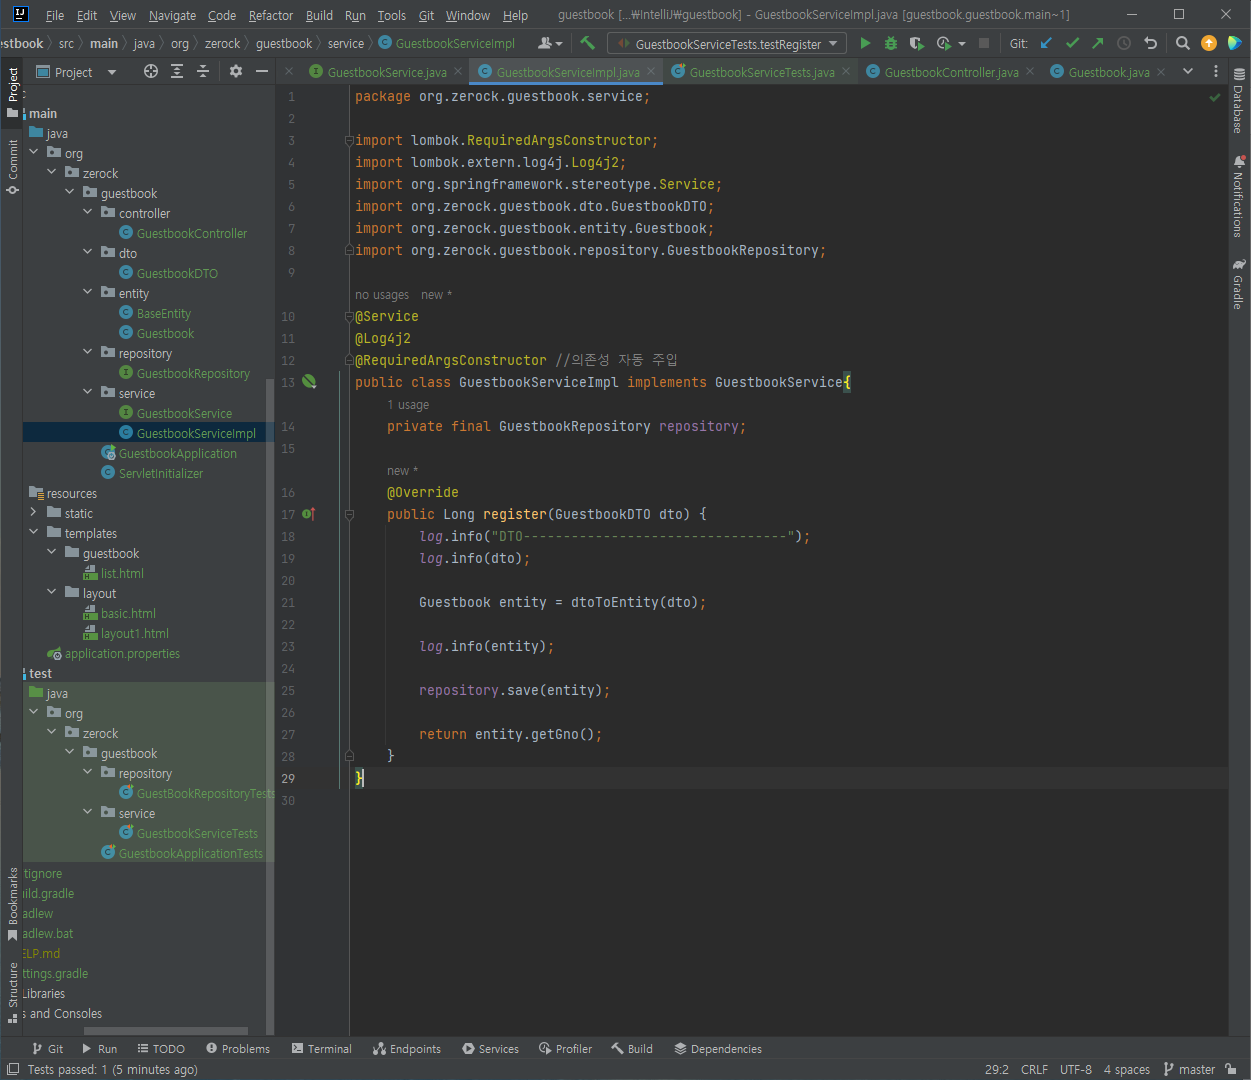Open the Profiler tool window
The width and height of the screenshot is (1251, 1080).
(565, 1049)
